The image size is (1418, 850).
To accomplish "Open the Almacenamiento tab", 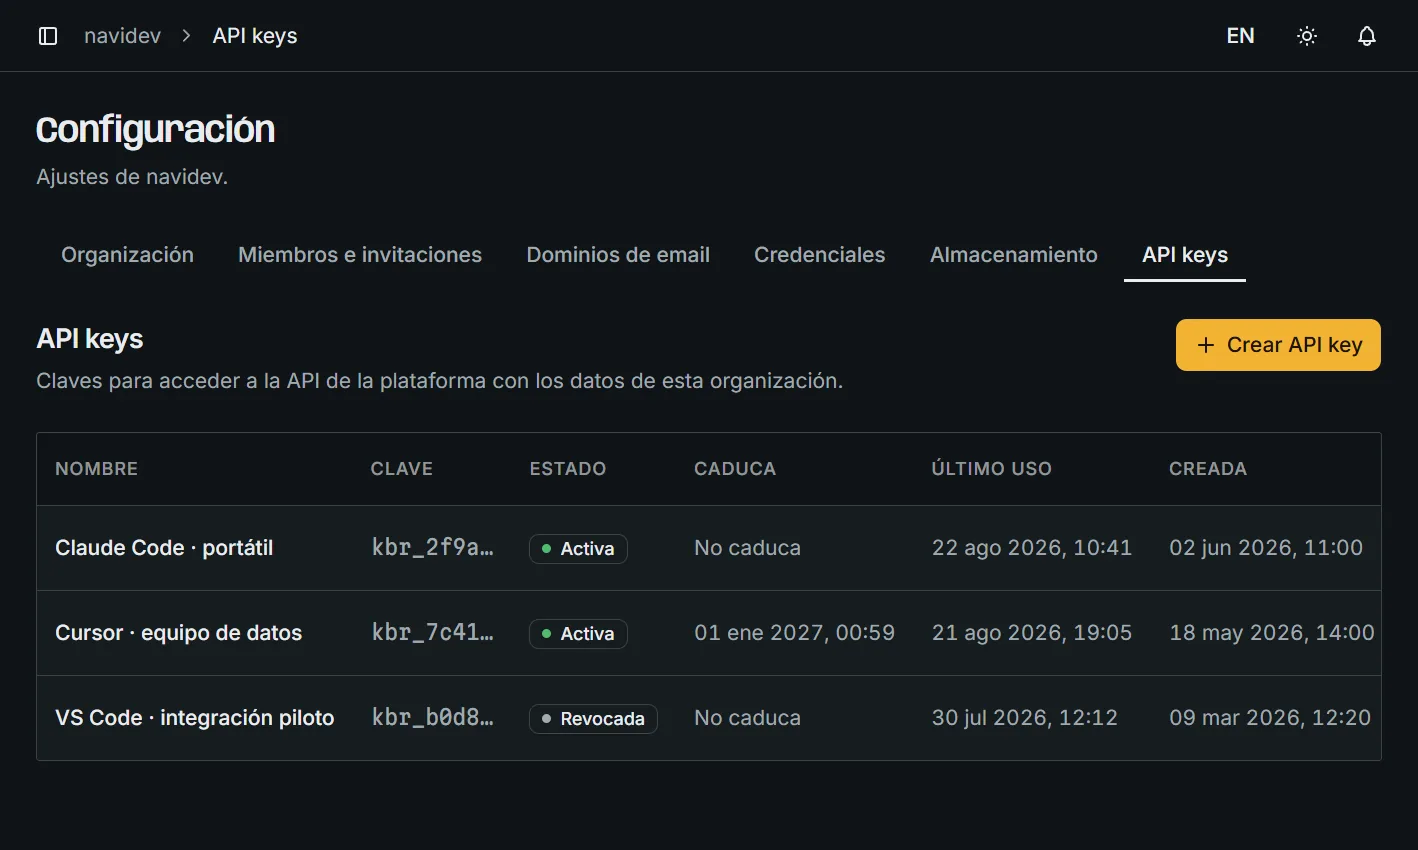I will tap(1014, 255).
